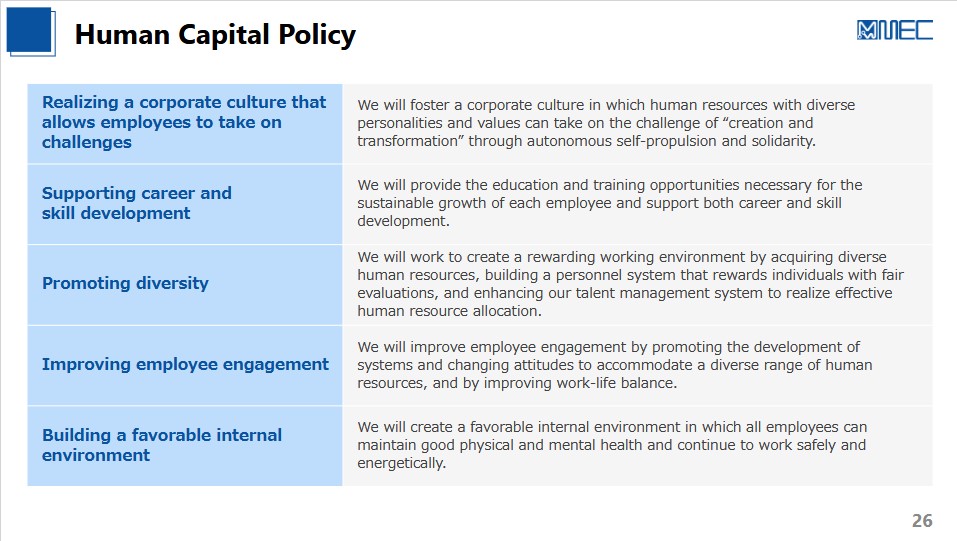The height and width of the screenshot is (541, 957).
Task: Click the 'Building a favorable internal environment' cell
Action: point(184,446)
